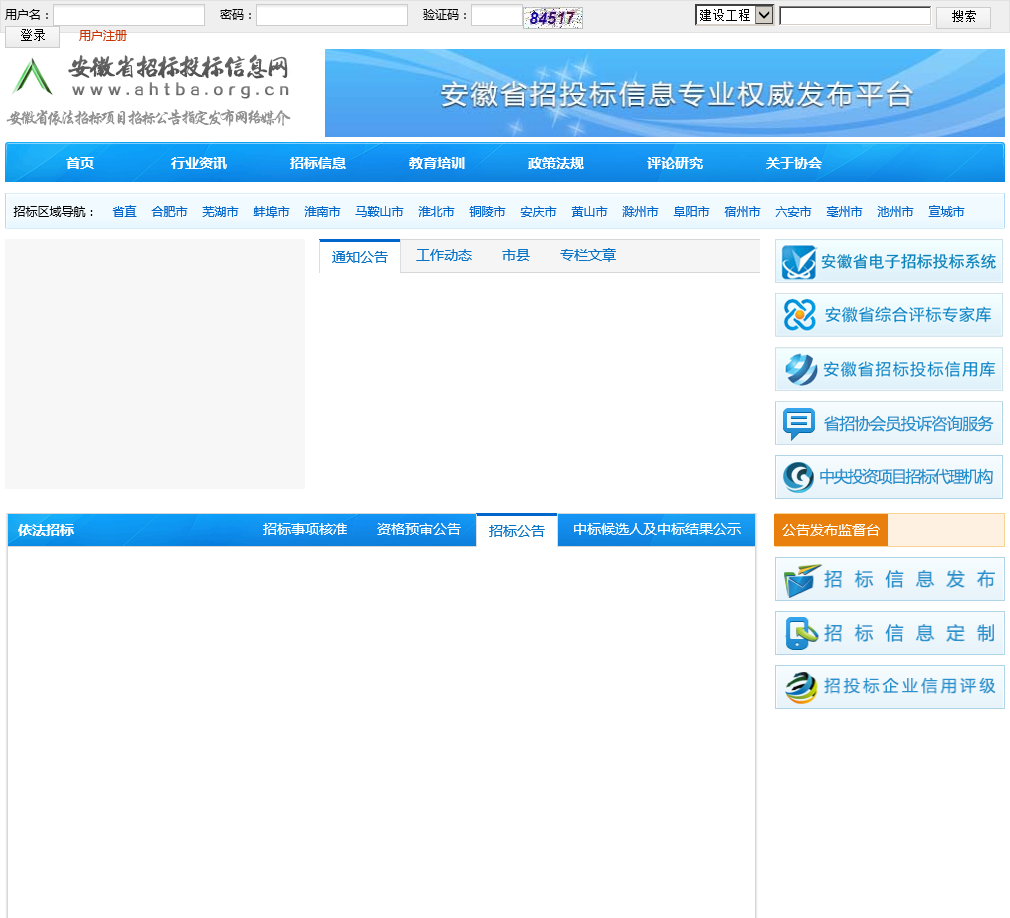This screenshot has width=1010, height=918.
Task: Switch to the 招标事项核准 tab
Action: (305, 529)
